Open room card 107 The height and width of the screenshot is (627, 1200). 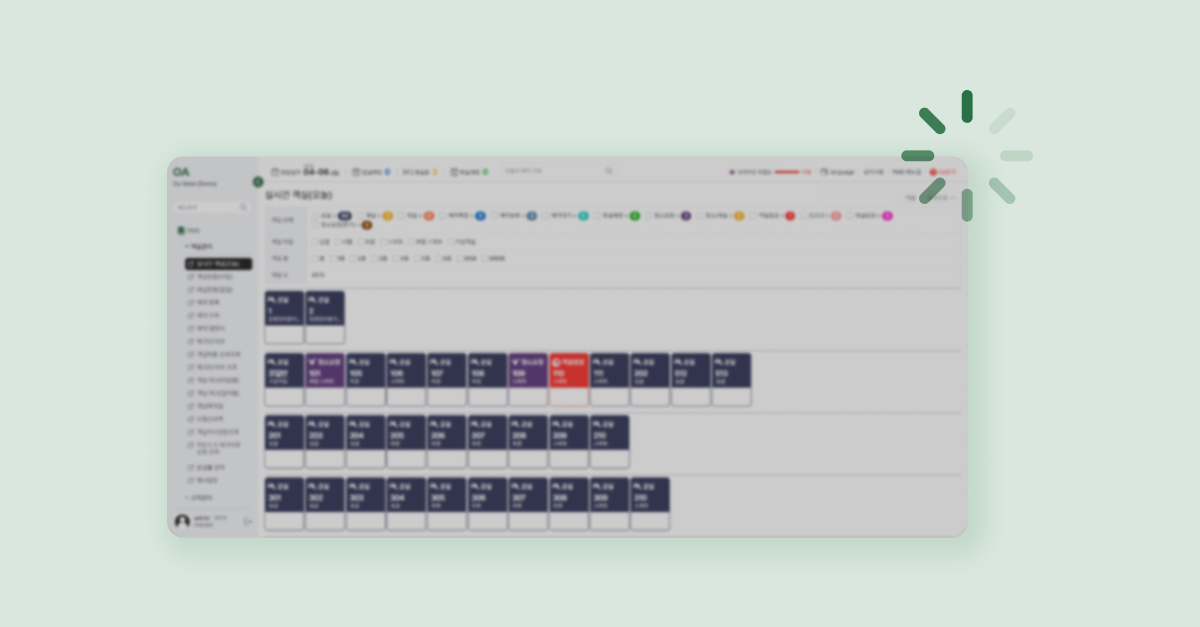tap(447, 379)
